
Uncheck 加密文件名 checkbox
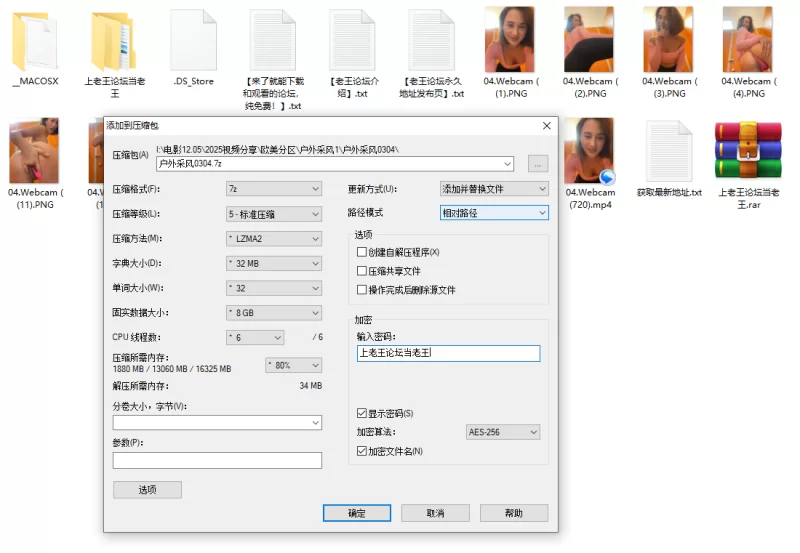tap(362, 451)
